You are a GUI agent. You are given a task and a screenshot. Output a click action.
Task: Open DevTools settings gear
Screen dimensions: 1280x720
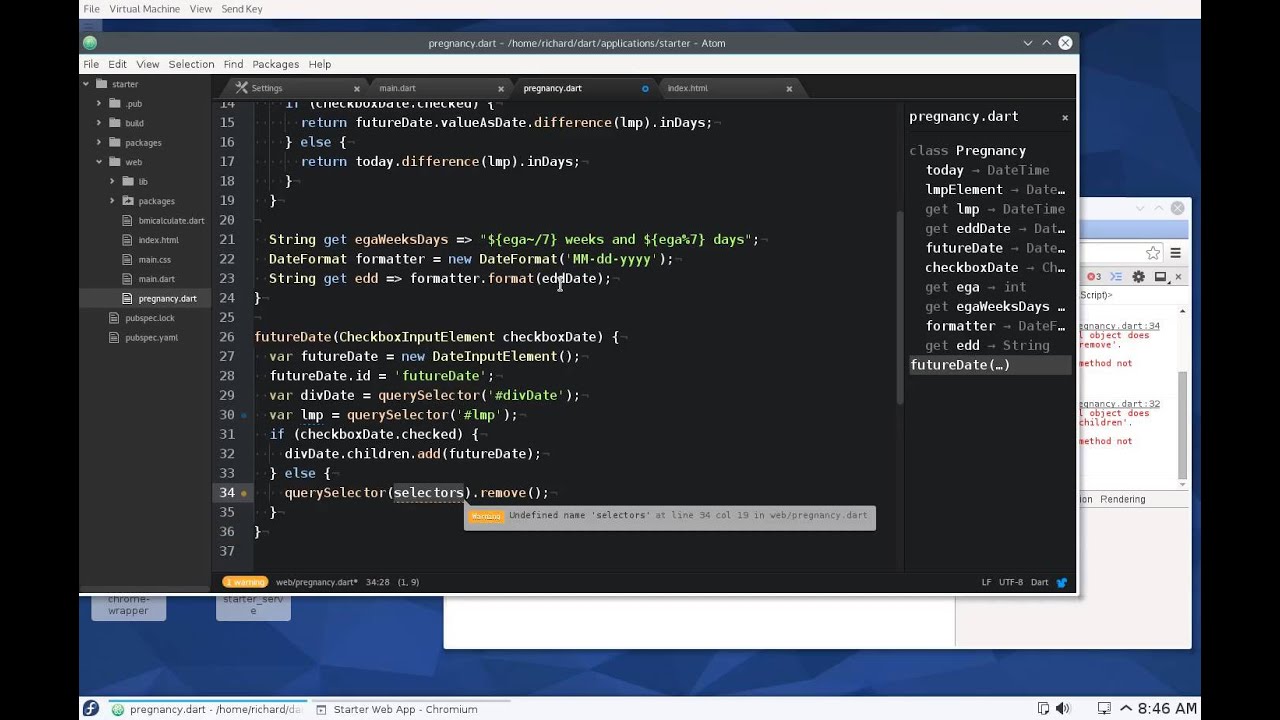point(1138,277)
